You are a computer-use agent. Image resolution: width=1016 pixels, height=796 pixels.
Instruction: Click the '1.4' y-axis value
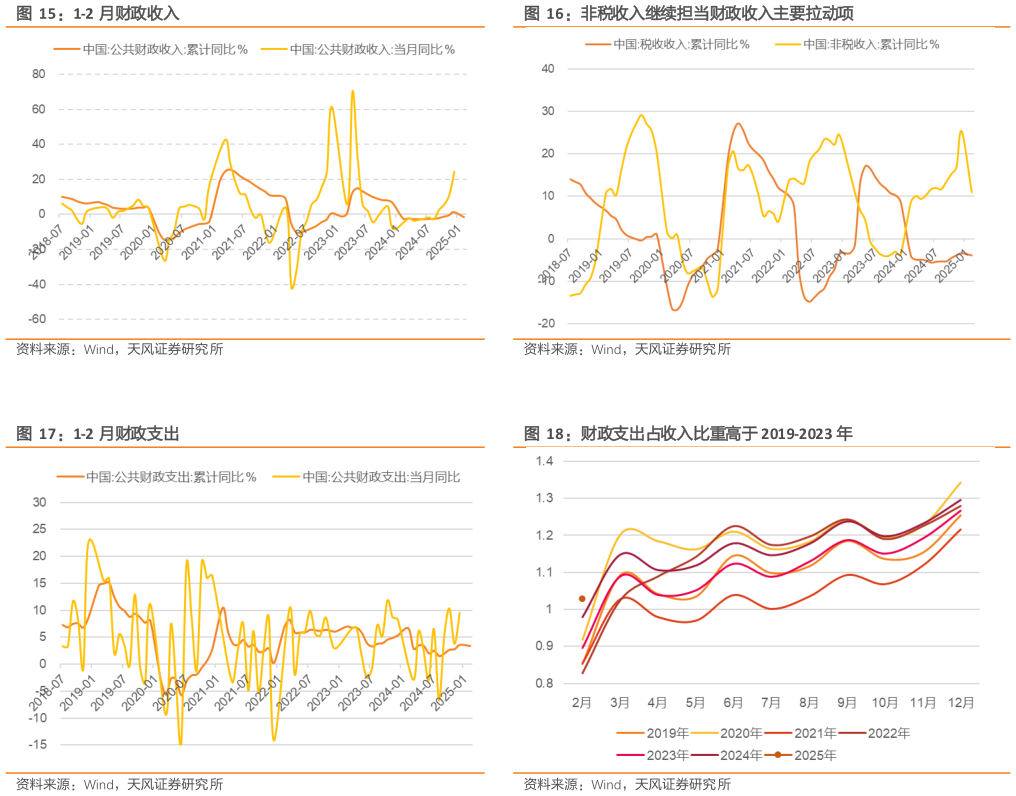[544, 461]
